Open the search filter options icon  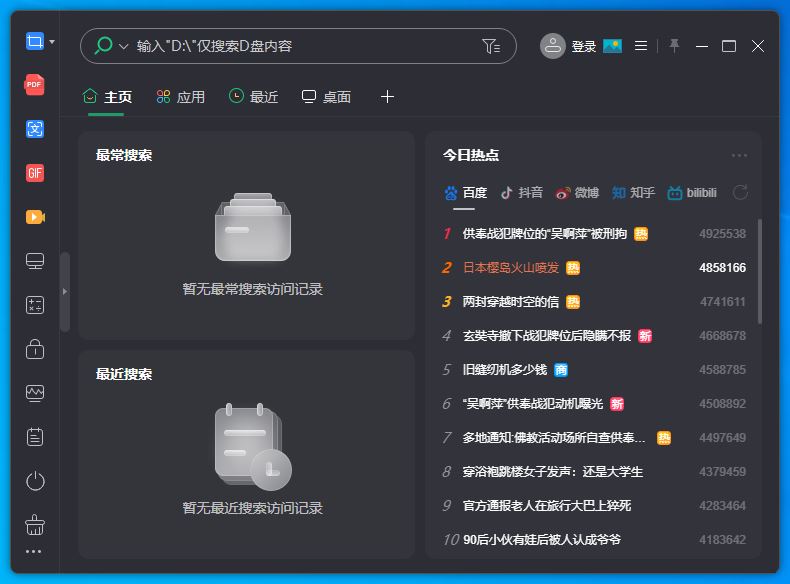(x=491, y=46)
